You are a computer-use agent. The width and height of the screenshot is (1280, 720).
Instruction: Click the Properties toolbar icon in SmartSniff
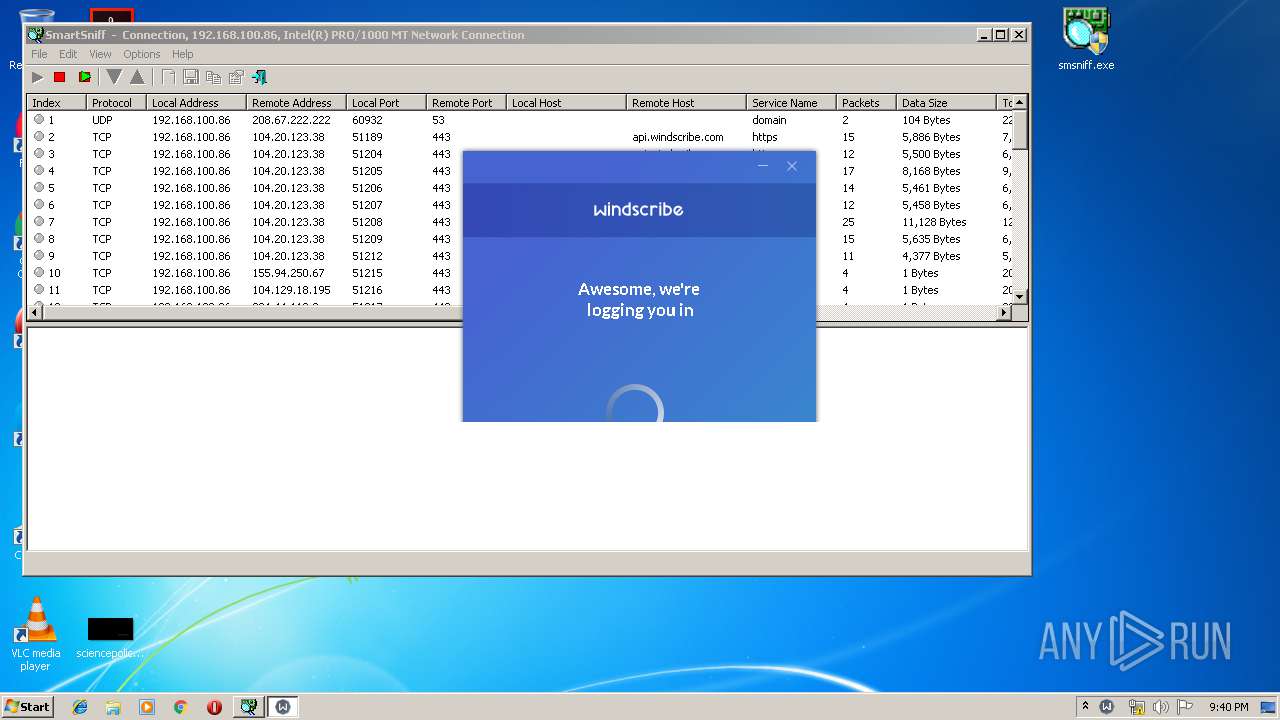coord(236,77)
